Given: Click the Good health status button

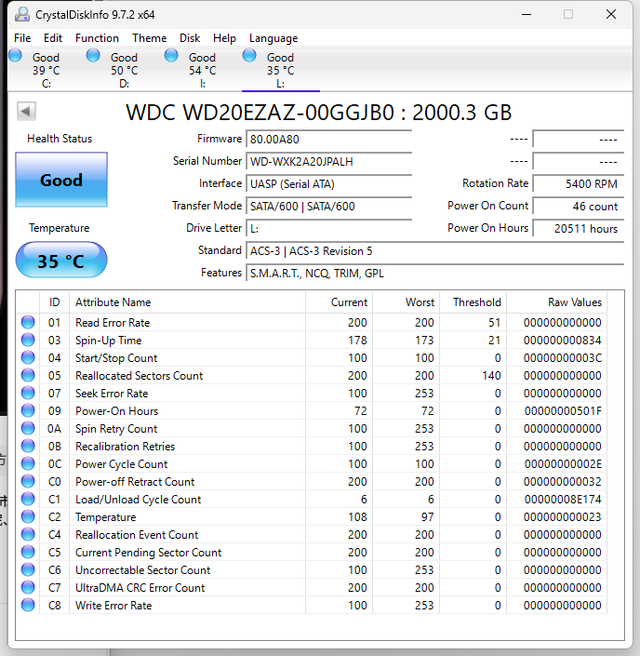Looking at the screenshot, I should pos(61,180).
